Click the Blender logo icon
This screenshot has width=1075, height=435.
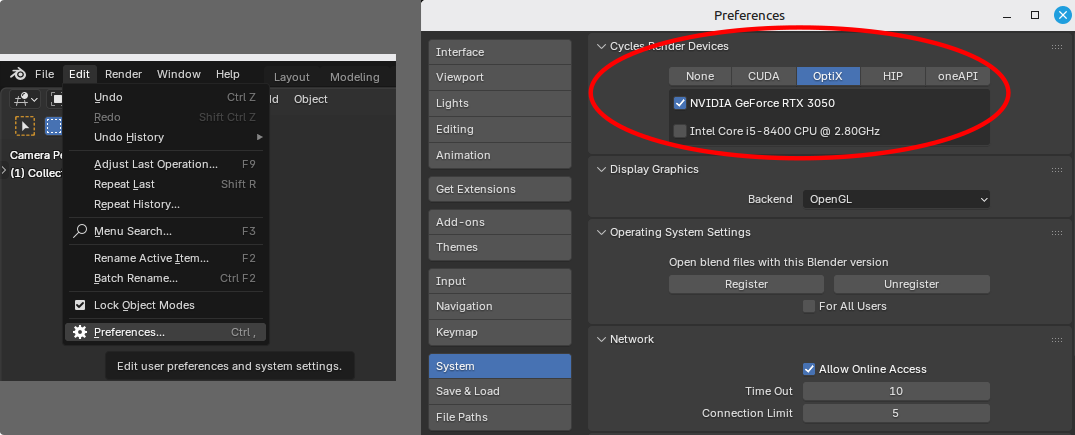coord(18,74)
